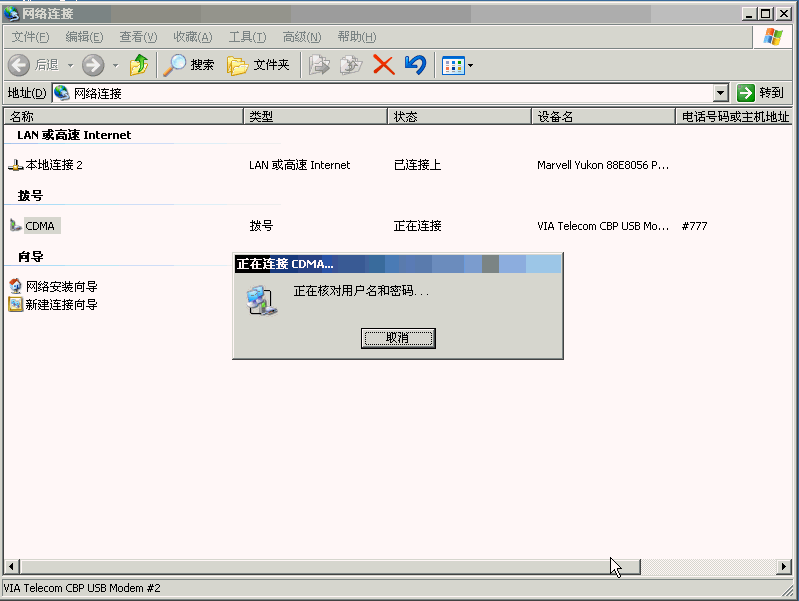The image size is (799, 601).
Task: Click the Back arrow icon
Action: pos(19,65)
